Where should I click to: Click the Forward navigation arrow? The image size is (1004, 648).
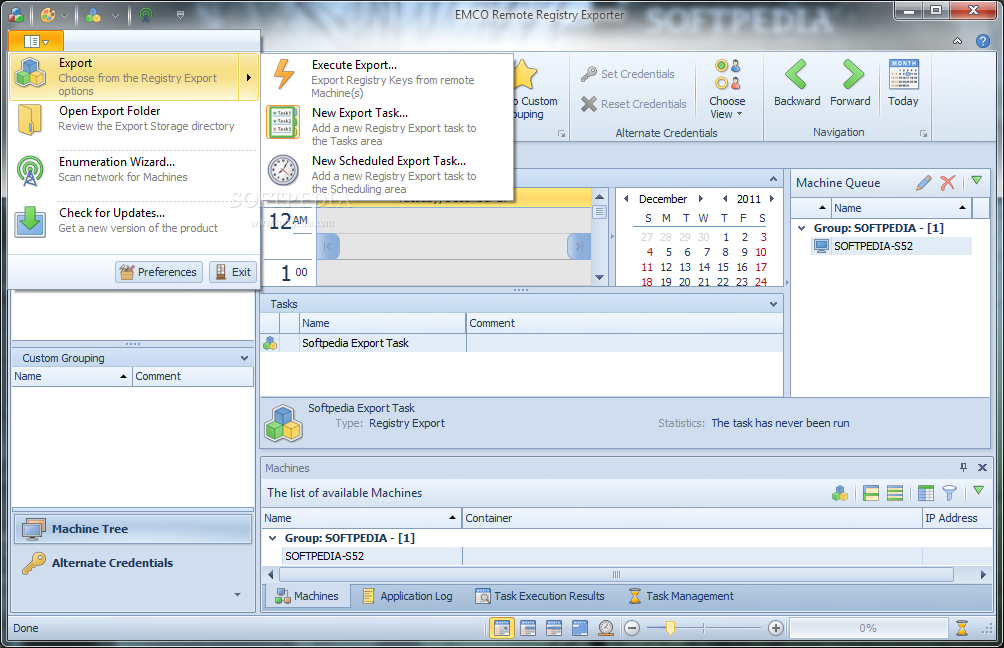[850, 83]
